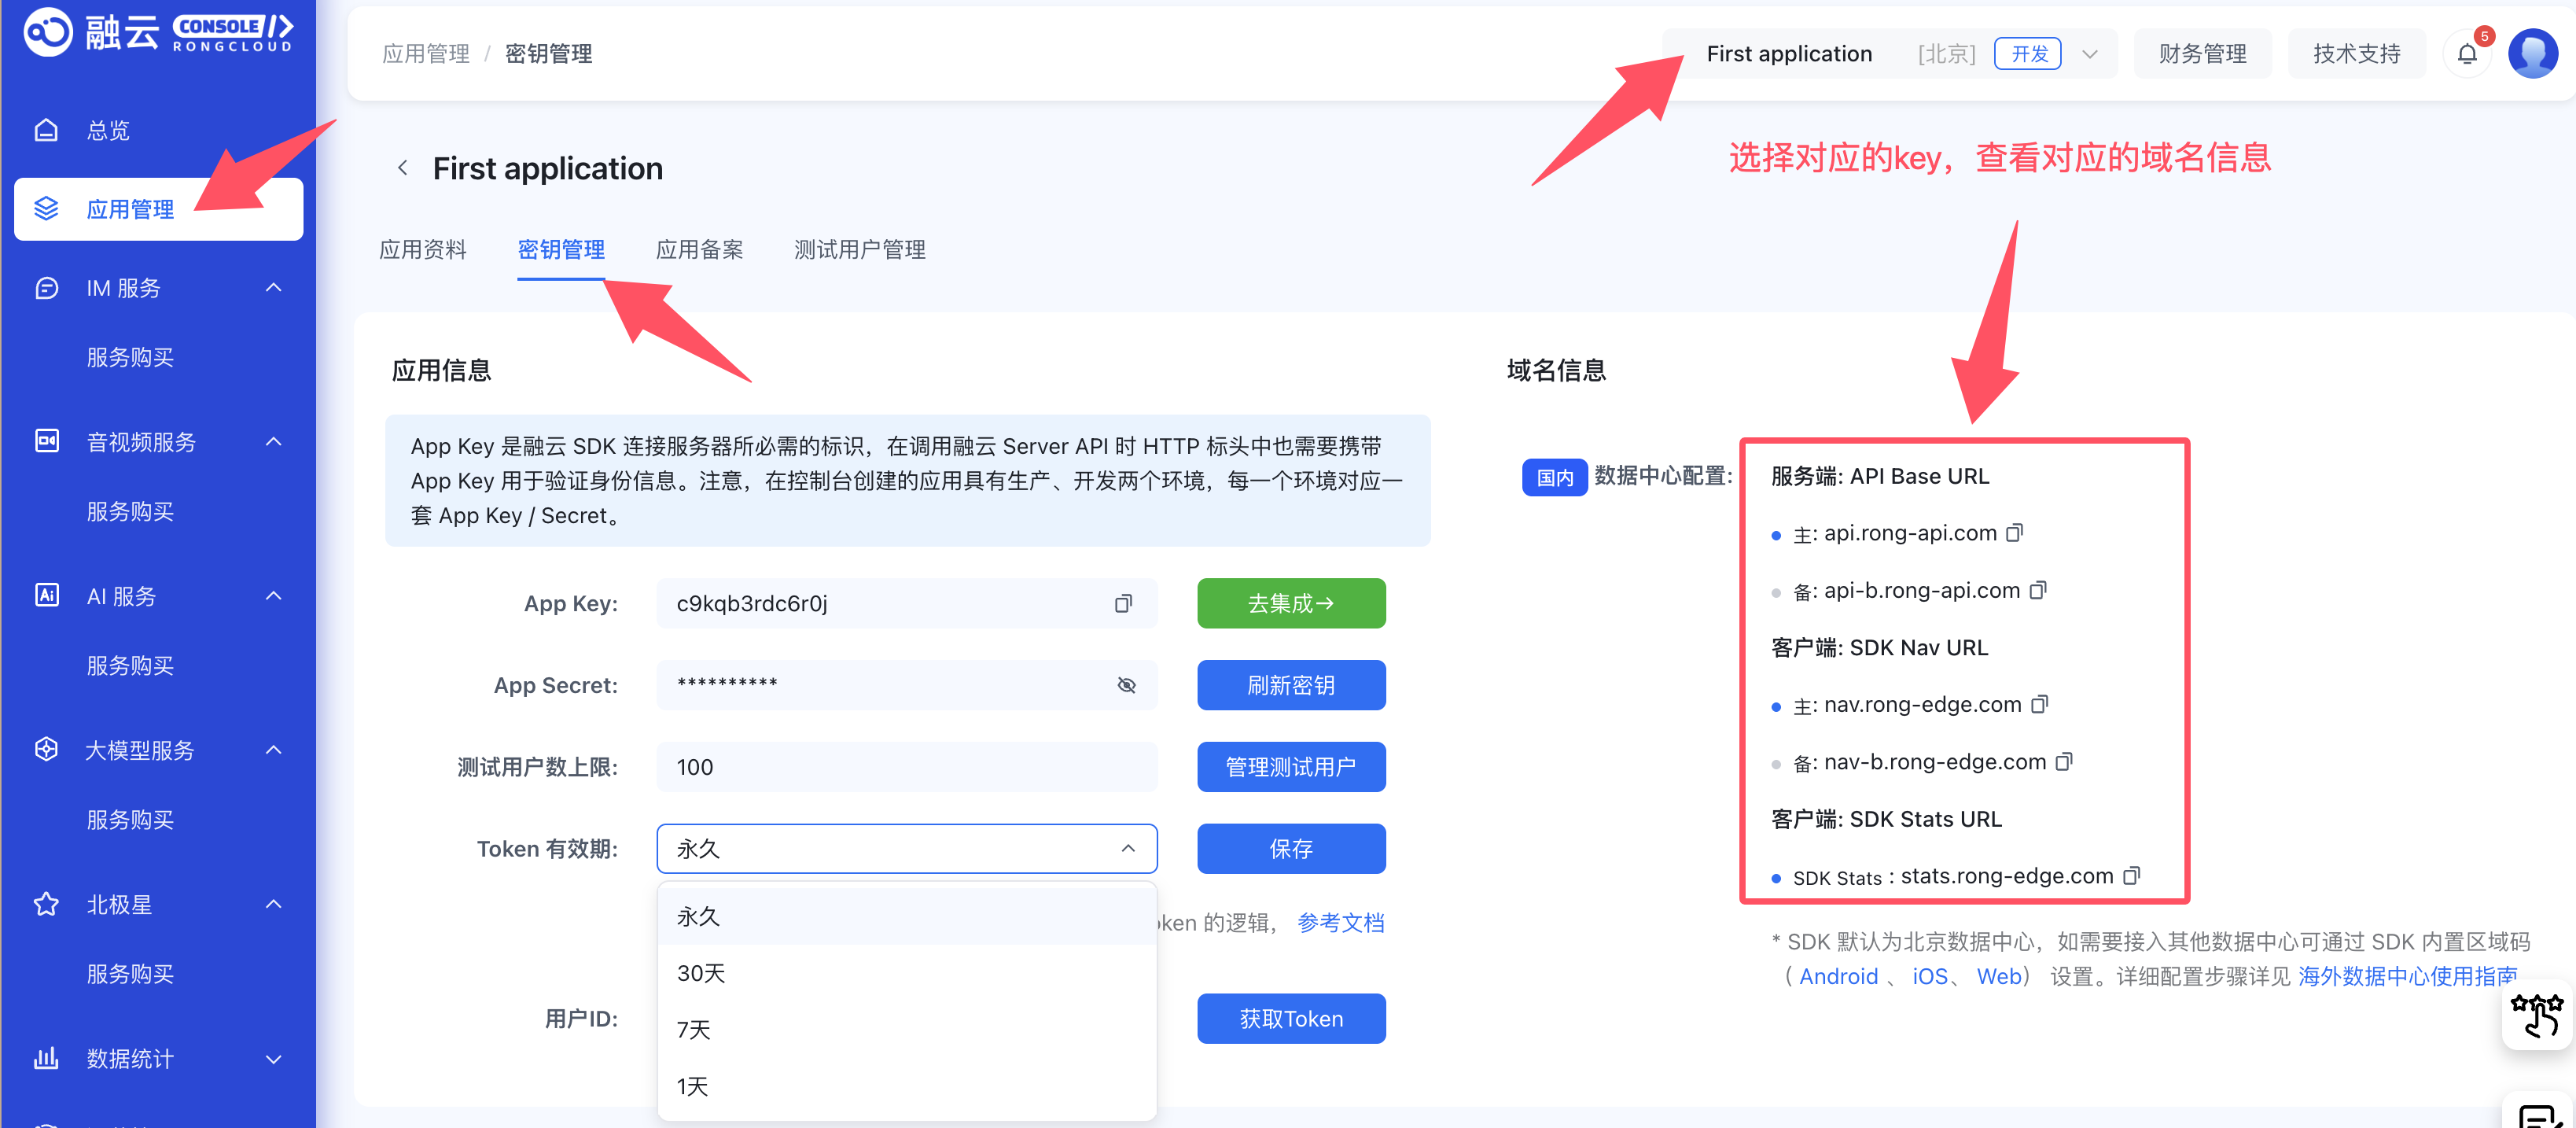Switch to the 测试用户管理 tab
The width and height of the screenshot is (2576, 1128).
[859, 249]
